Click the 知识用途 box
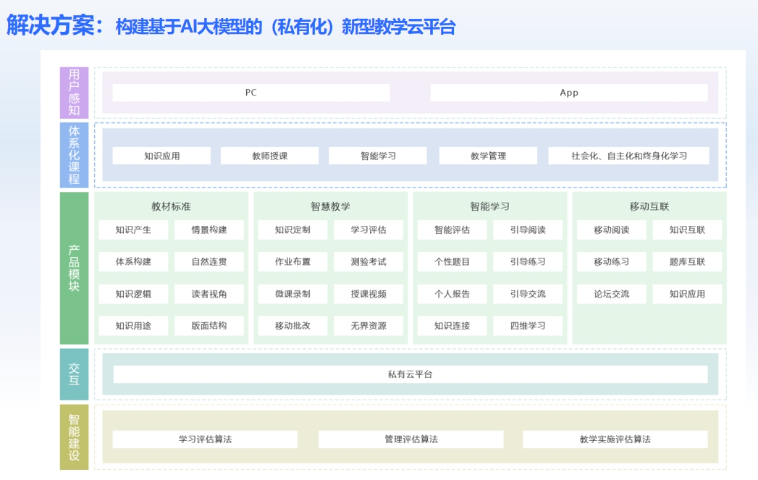Screen dimensions: 758x480 tap(133, 326)
